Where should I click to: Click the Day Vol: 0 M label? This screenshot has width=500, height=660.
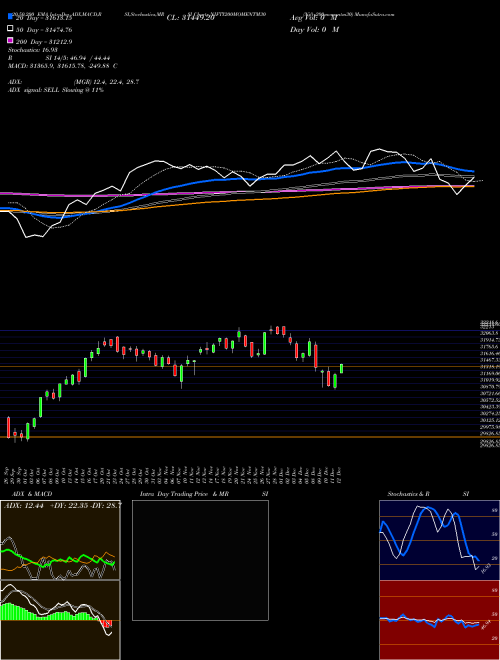pos(314,29)
